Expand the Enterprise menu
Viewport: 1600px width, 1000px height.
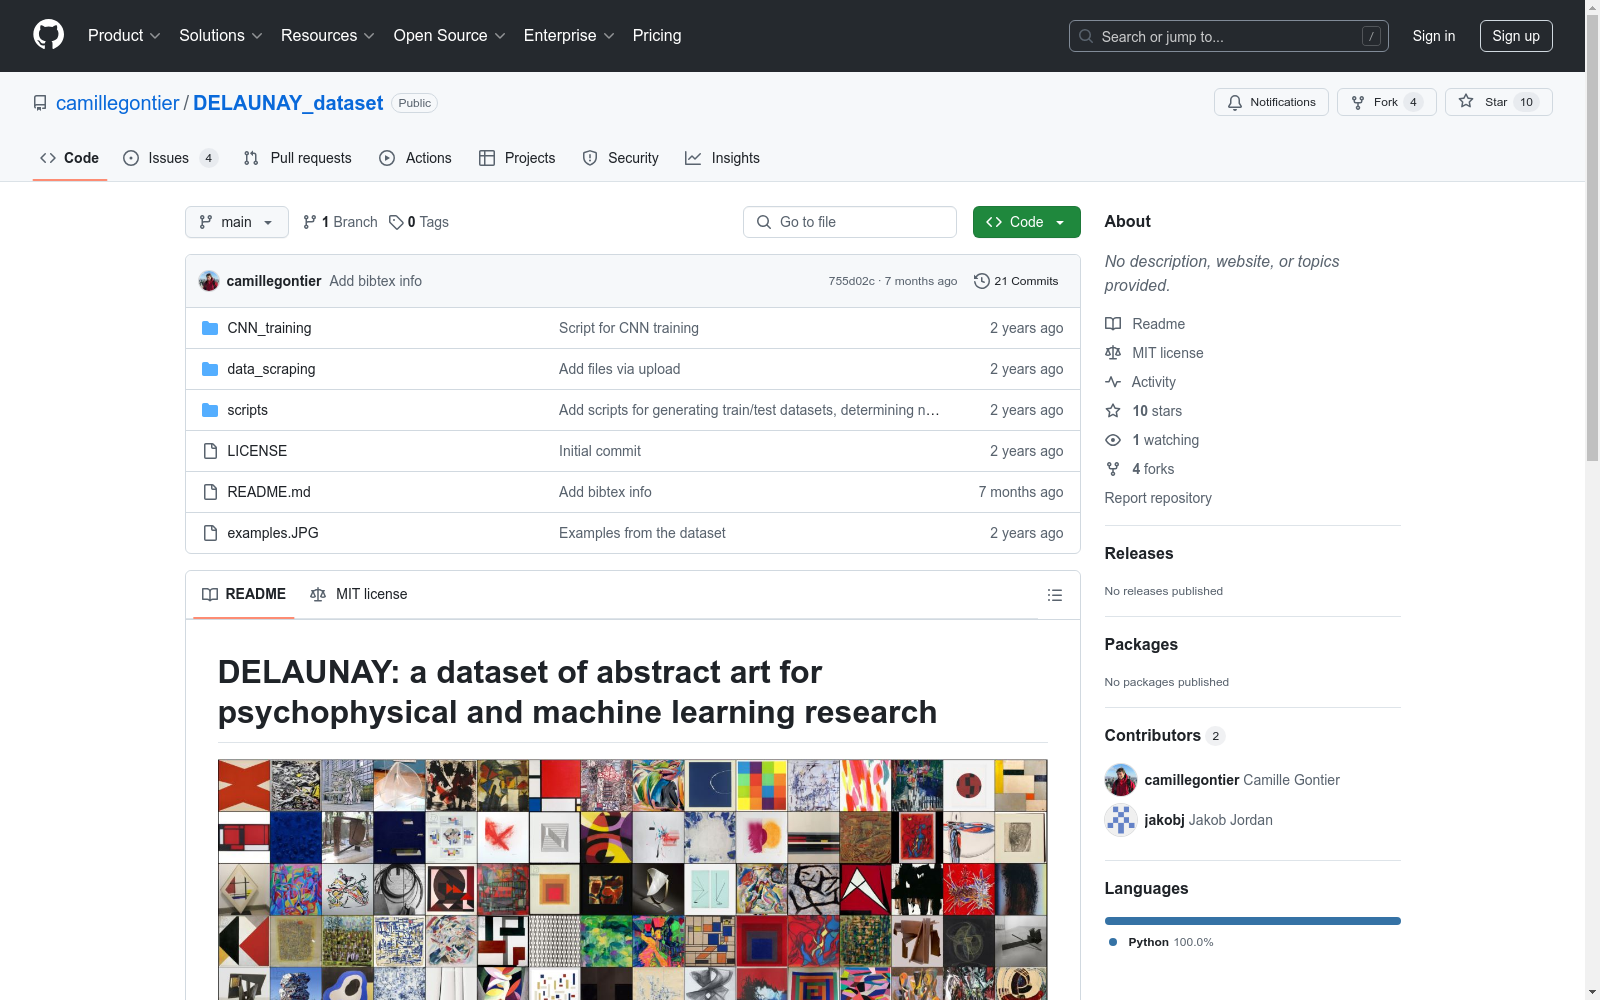tap(569, 36)
